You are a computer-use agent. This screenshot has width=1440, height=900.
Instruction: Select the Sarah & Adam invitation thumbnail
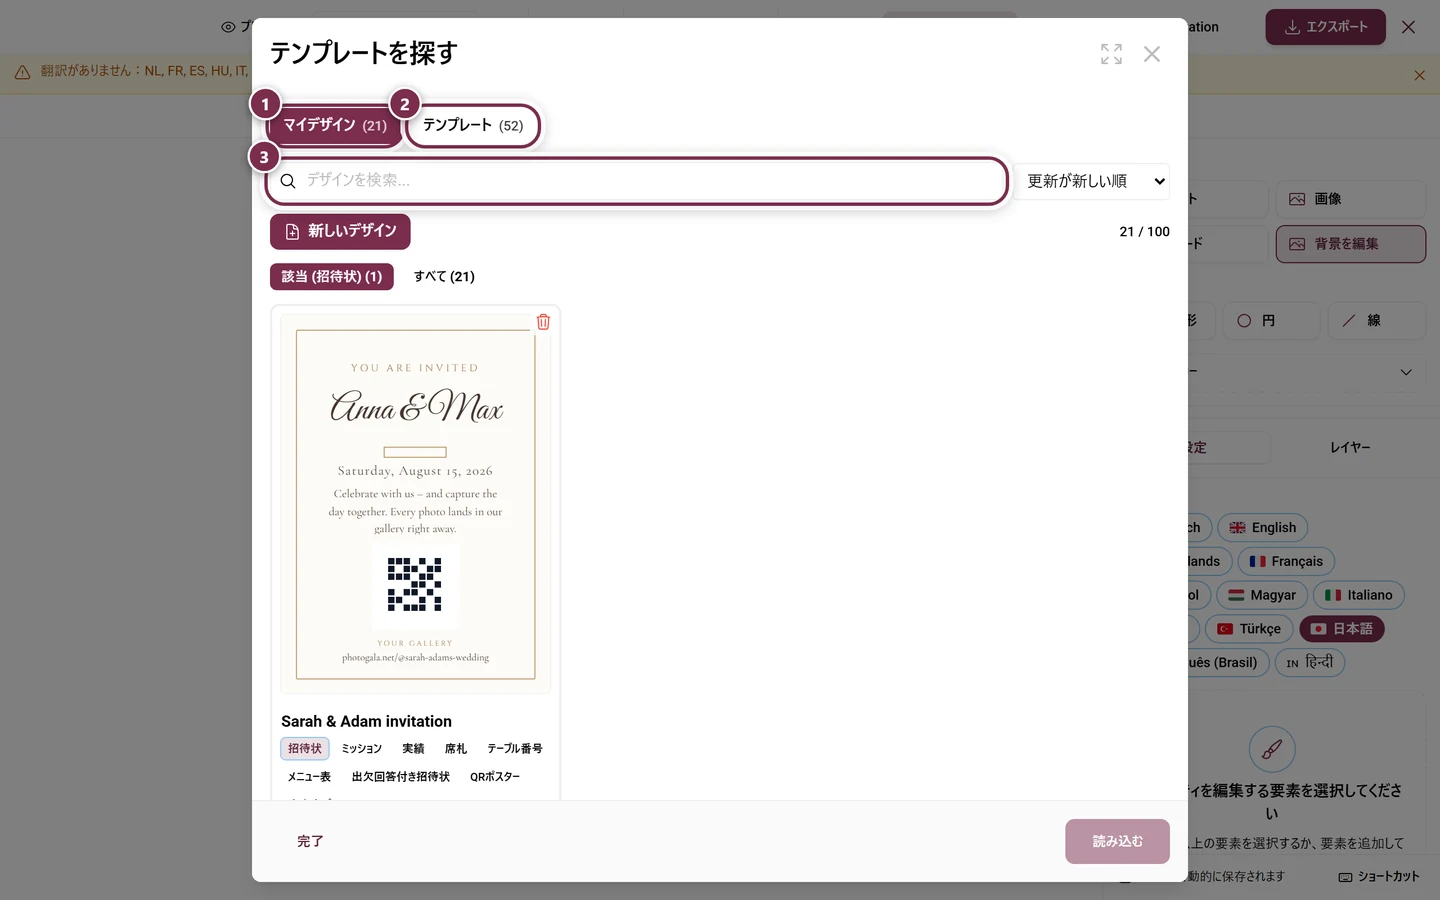click(416, 504)
